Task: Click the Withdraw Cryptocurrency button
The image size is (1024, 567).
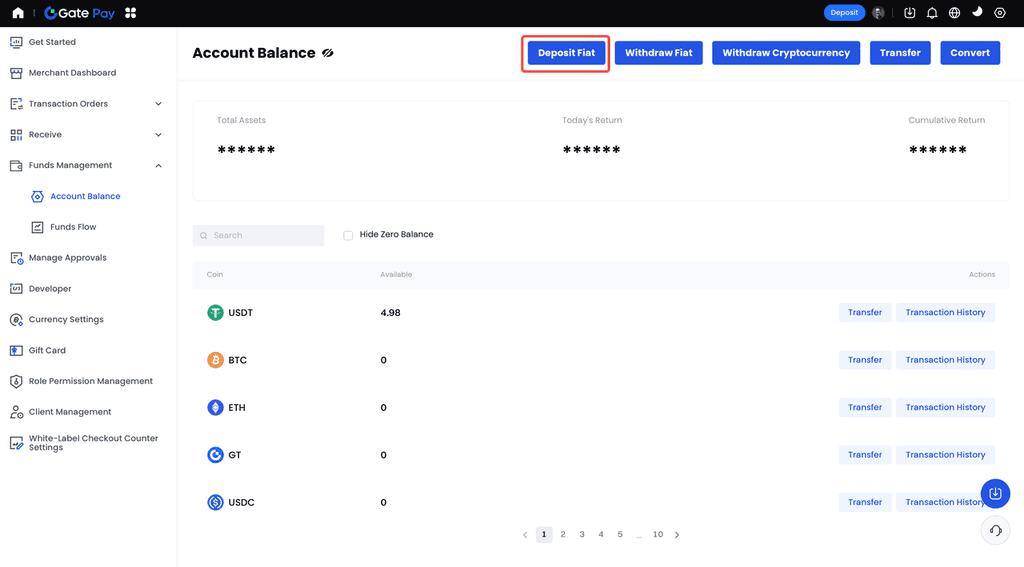Action: click(x=785, y=53)
